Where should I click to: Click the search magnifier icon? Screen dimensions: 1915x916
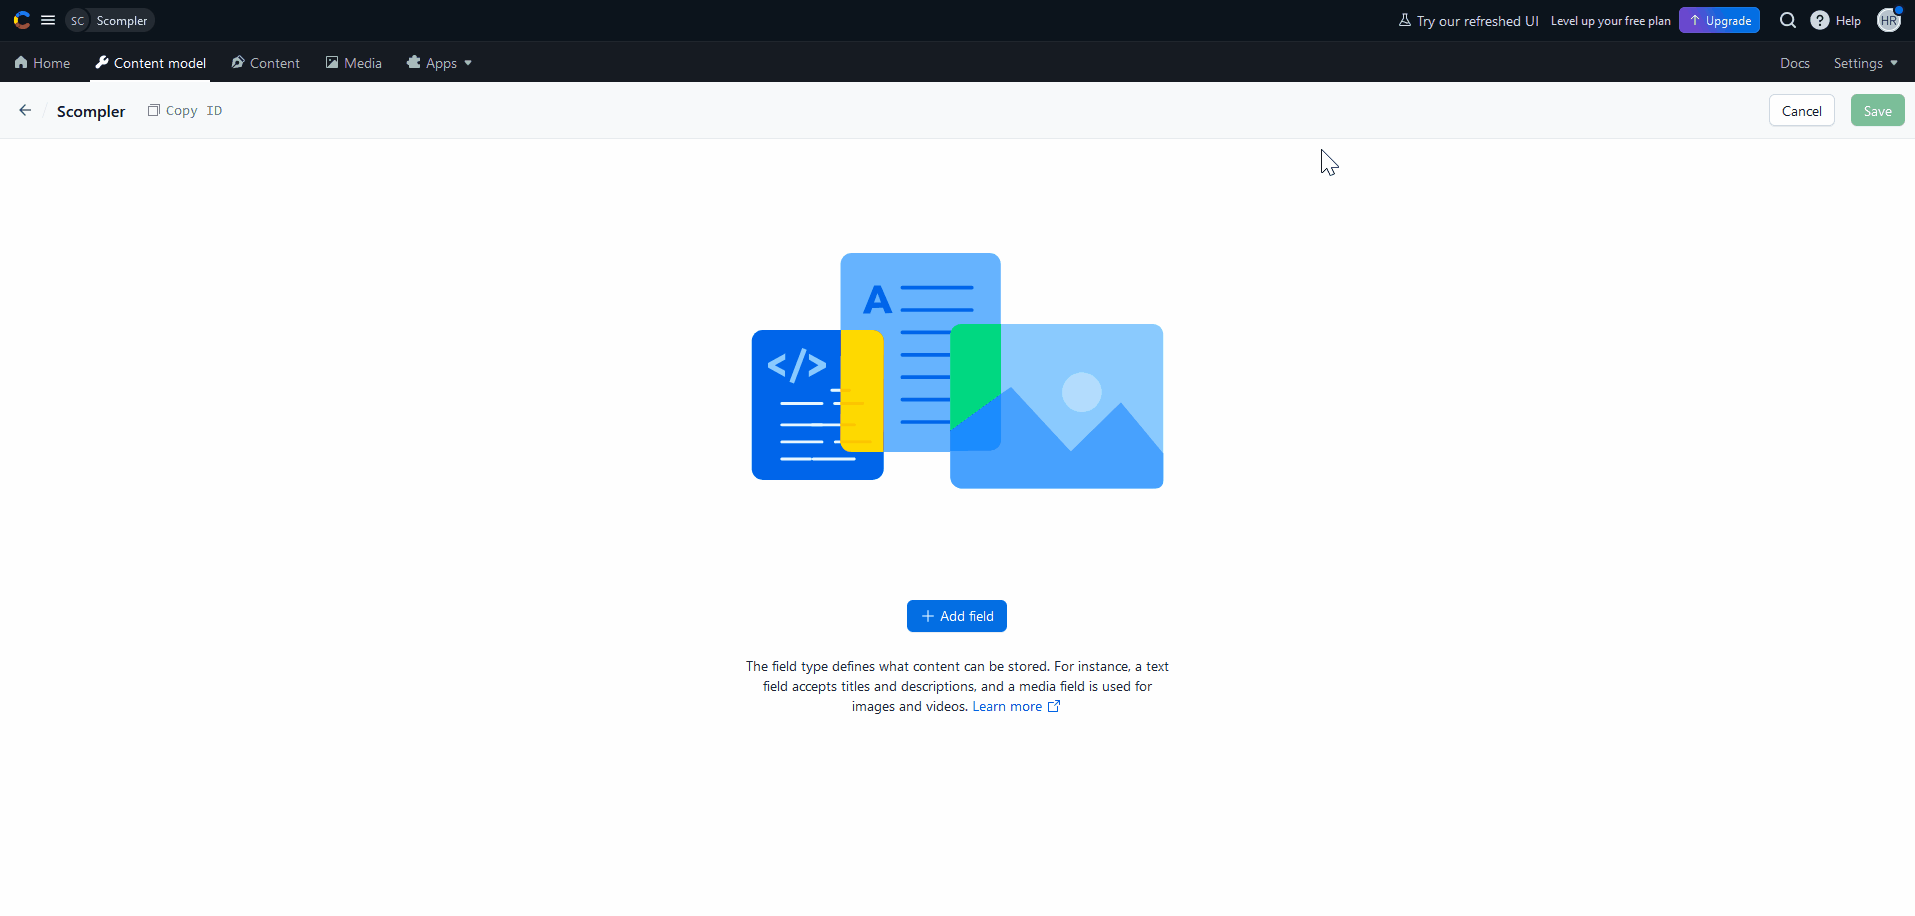point(1788,20)
